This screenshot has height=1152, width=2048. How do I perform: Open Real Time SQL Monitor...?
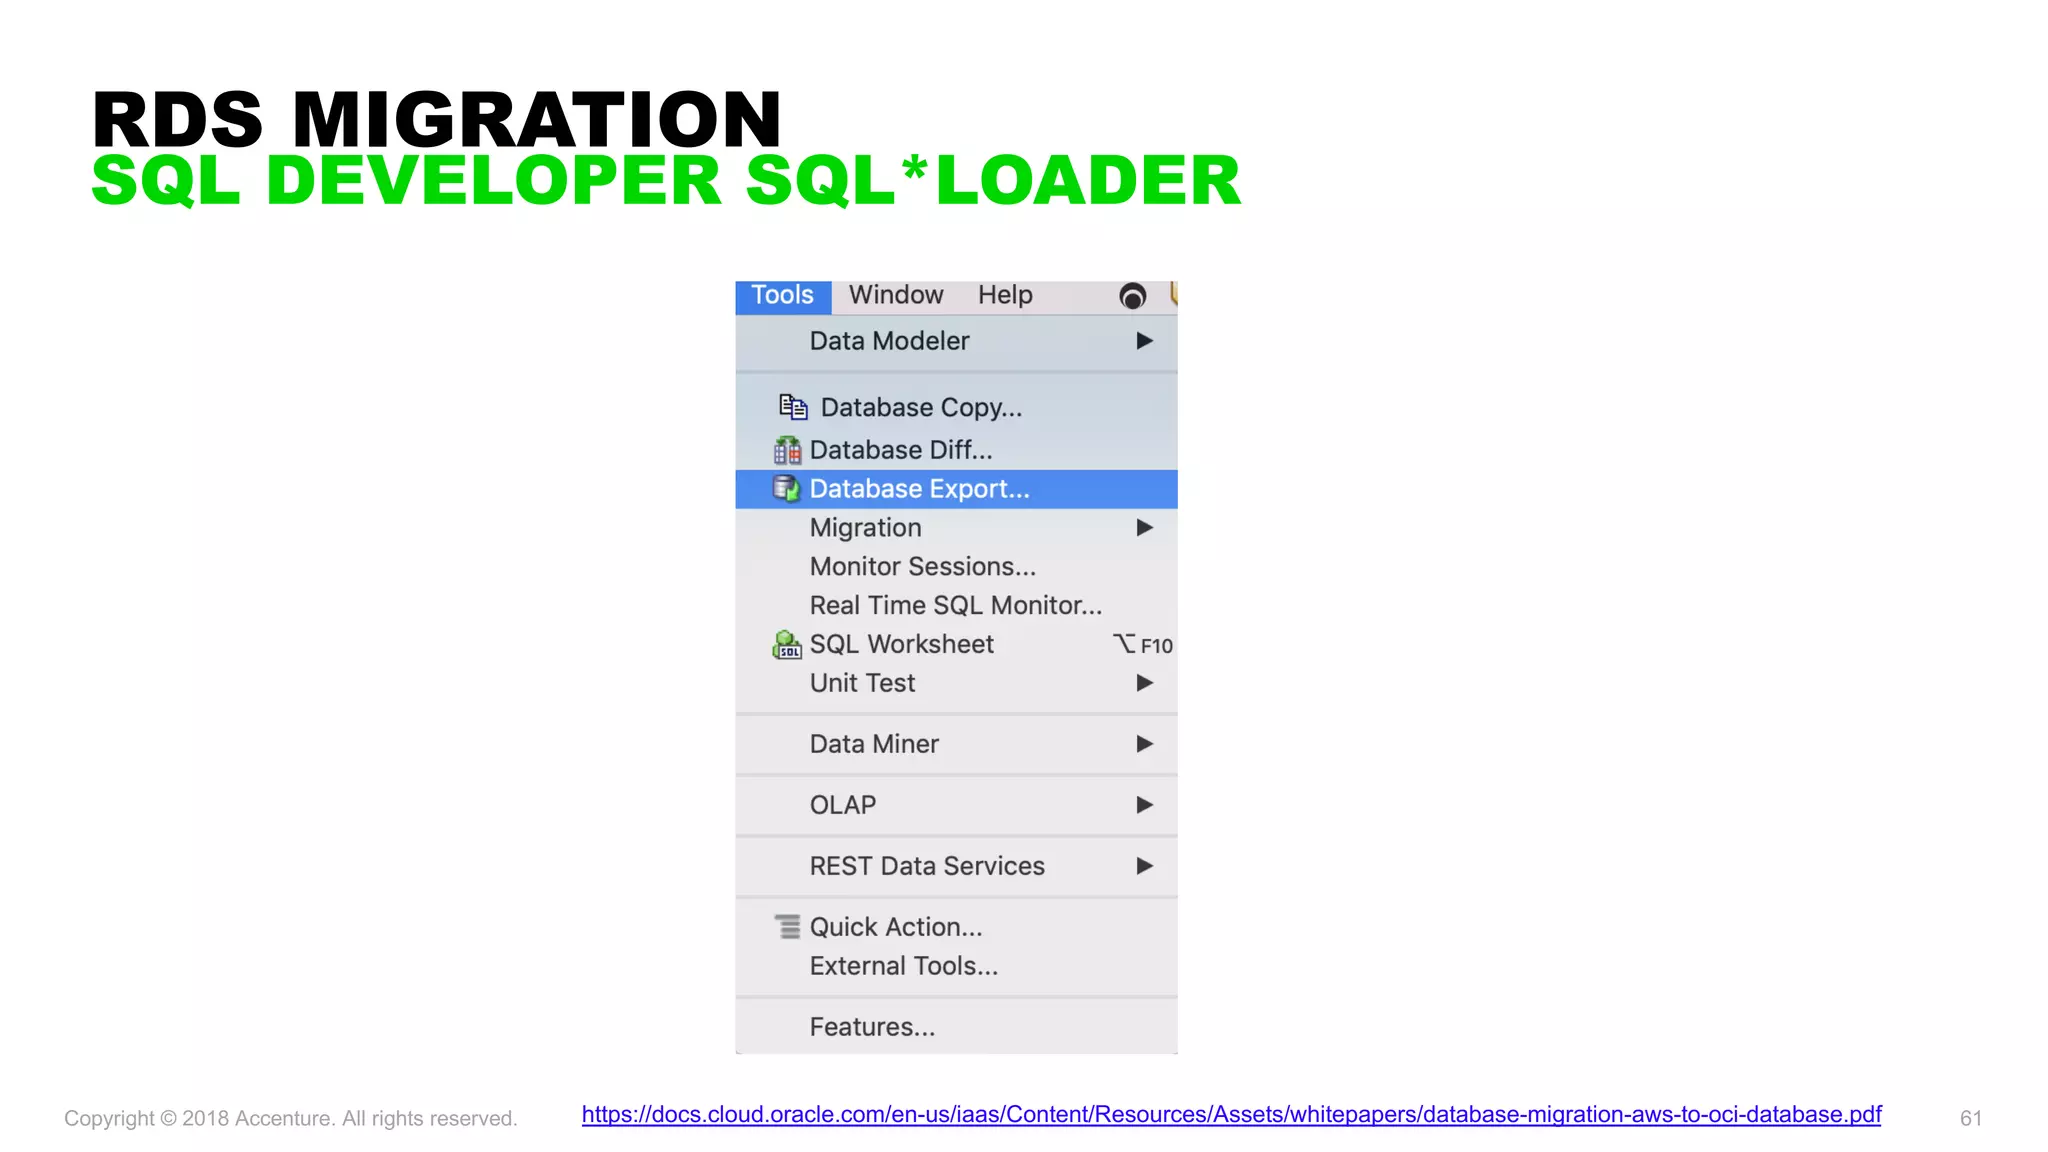click(956, 606)
